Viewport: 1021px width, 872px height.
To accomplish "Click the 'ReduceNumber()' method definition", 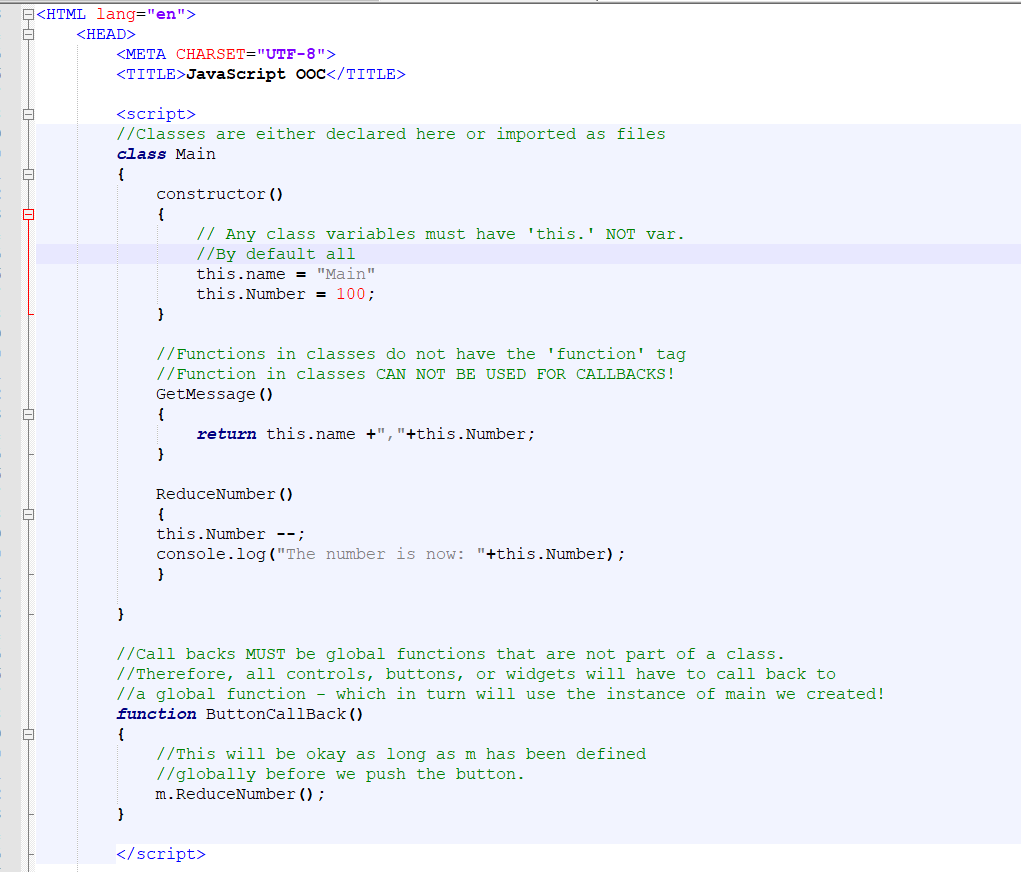I will tap(224, 494).
